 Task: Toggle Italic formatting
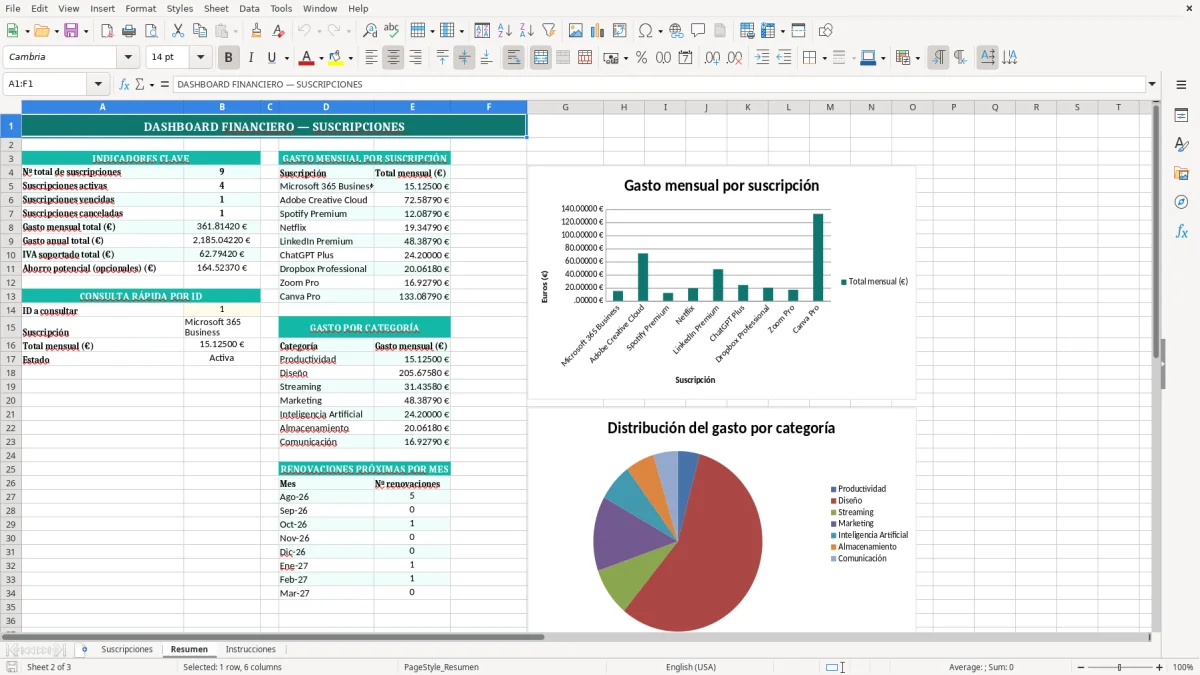click(250, 58)
